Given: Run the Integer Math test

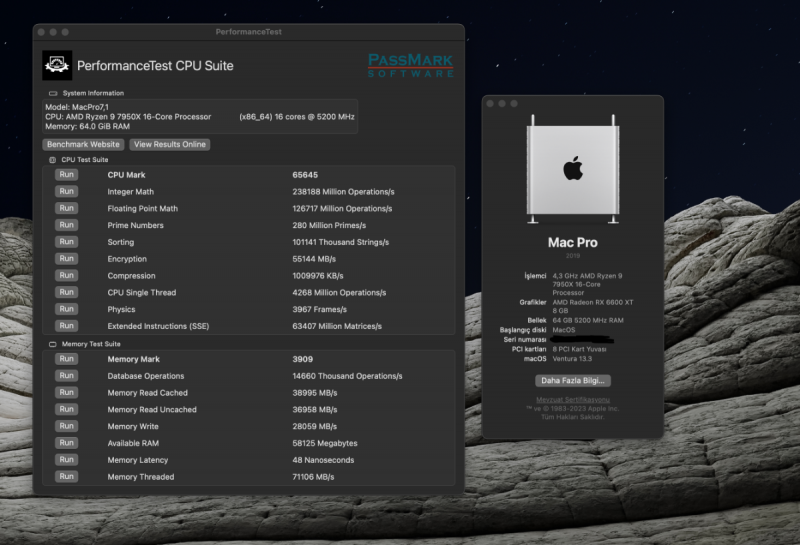Looking at the screenshot, I should pos(66,192).
